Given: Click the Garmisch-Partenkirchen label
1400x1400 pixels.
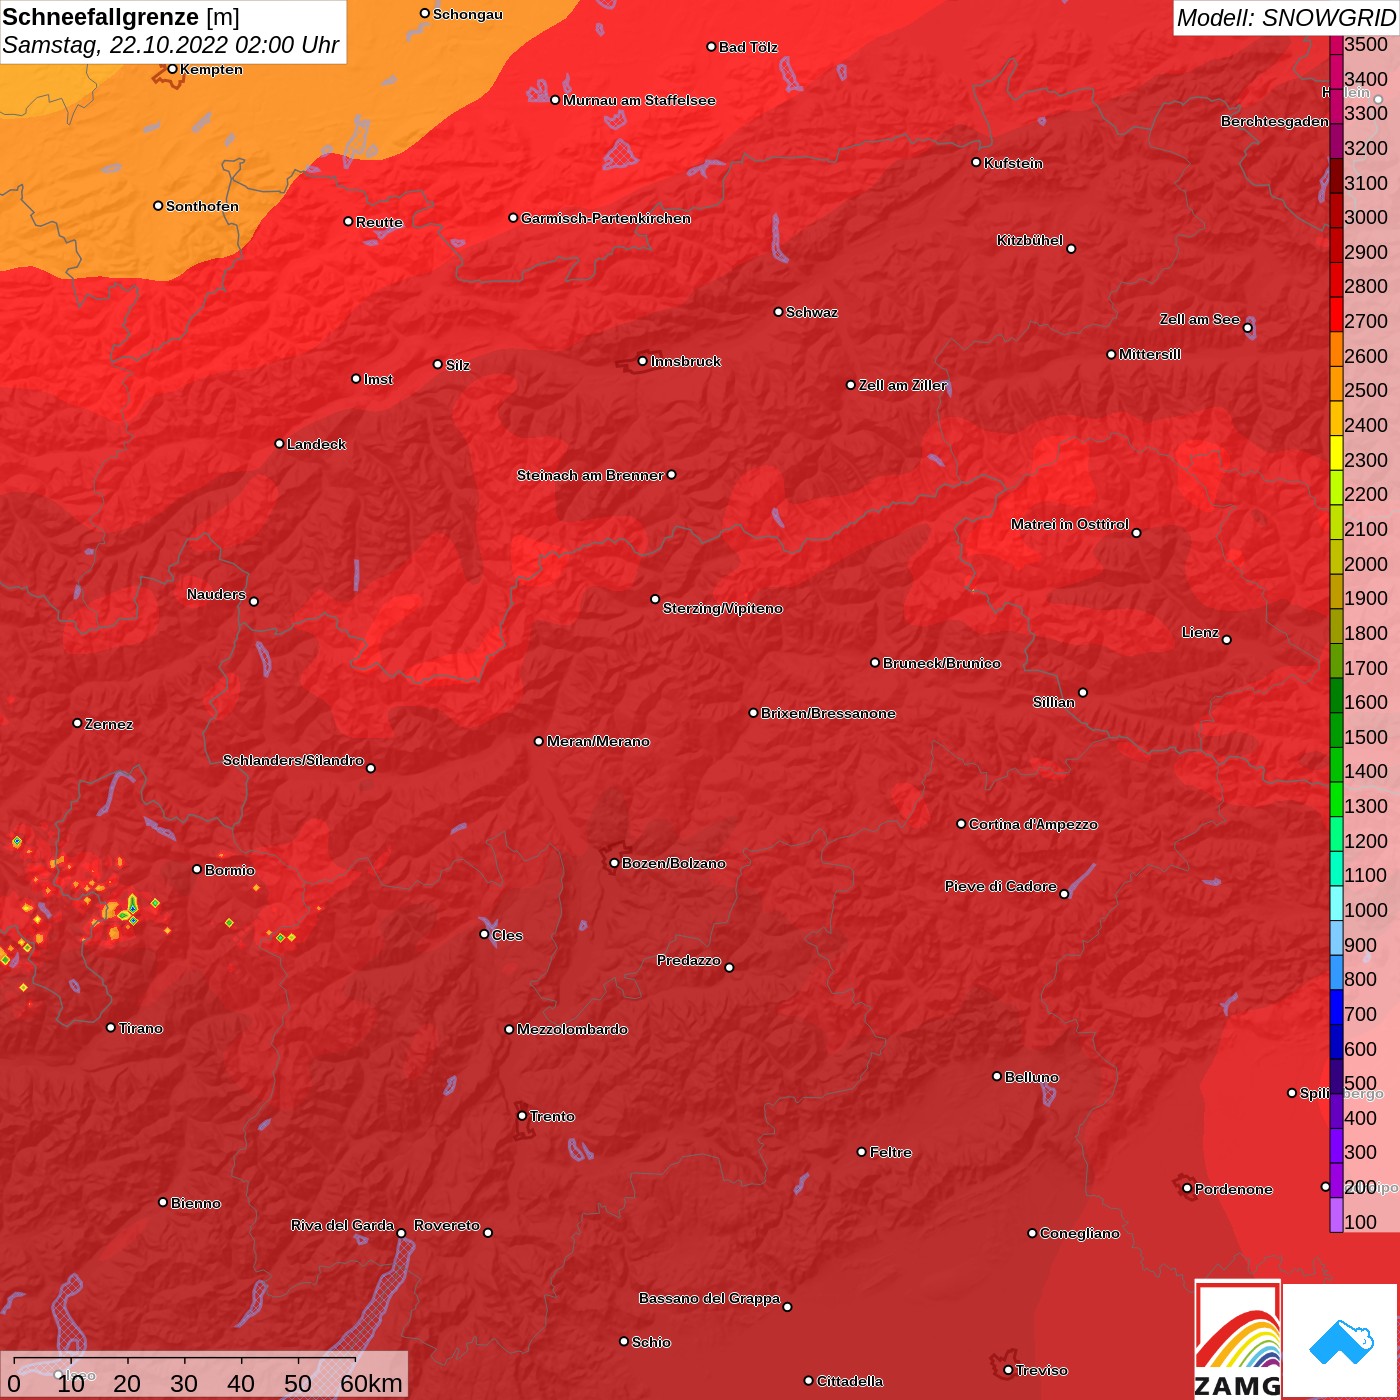Looking at the screenshot, I should tap(606, 218).
